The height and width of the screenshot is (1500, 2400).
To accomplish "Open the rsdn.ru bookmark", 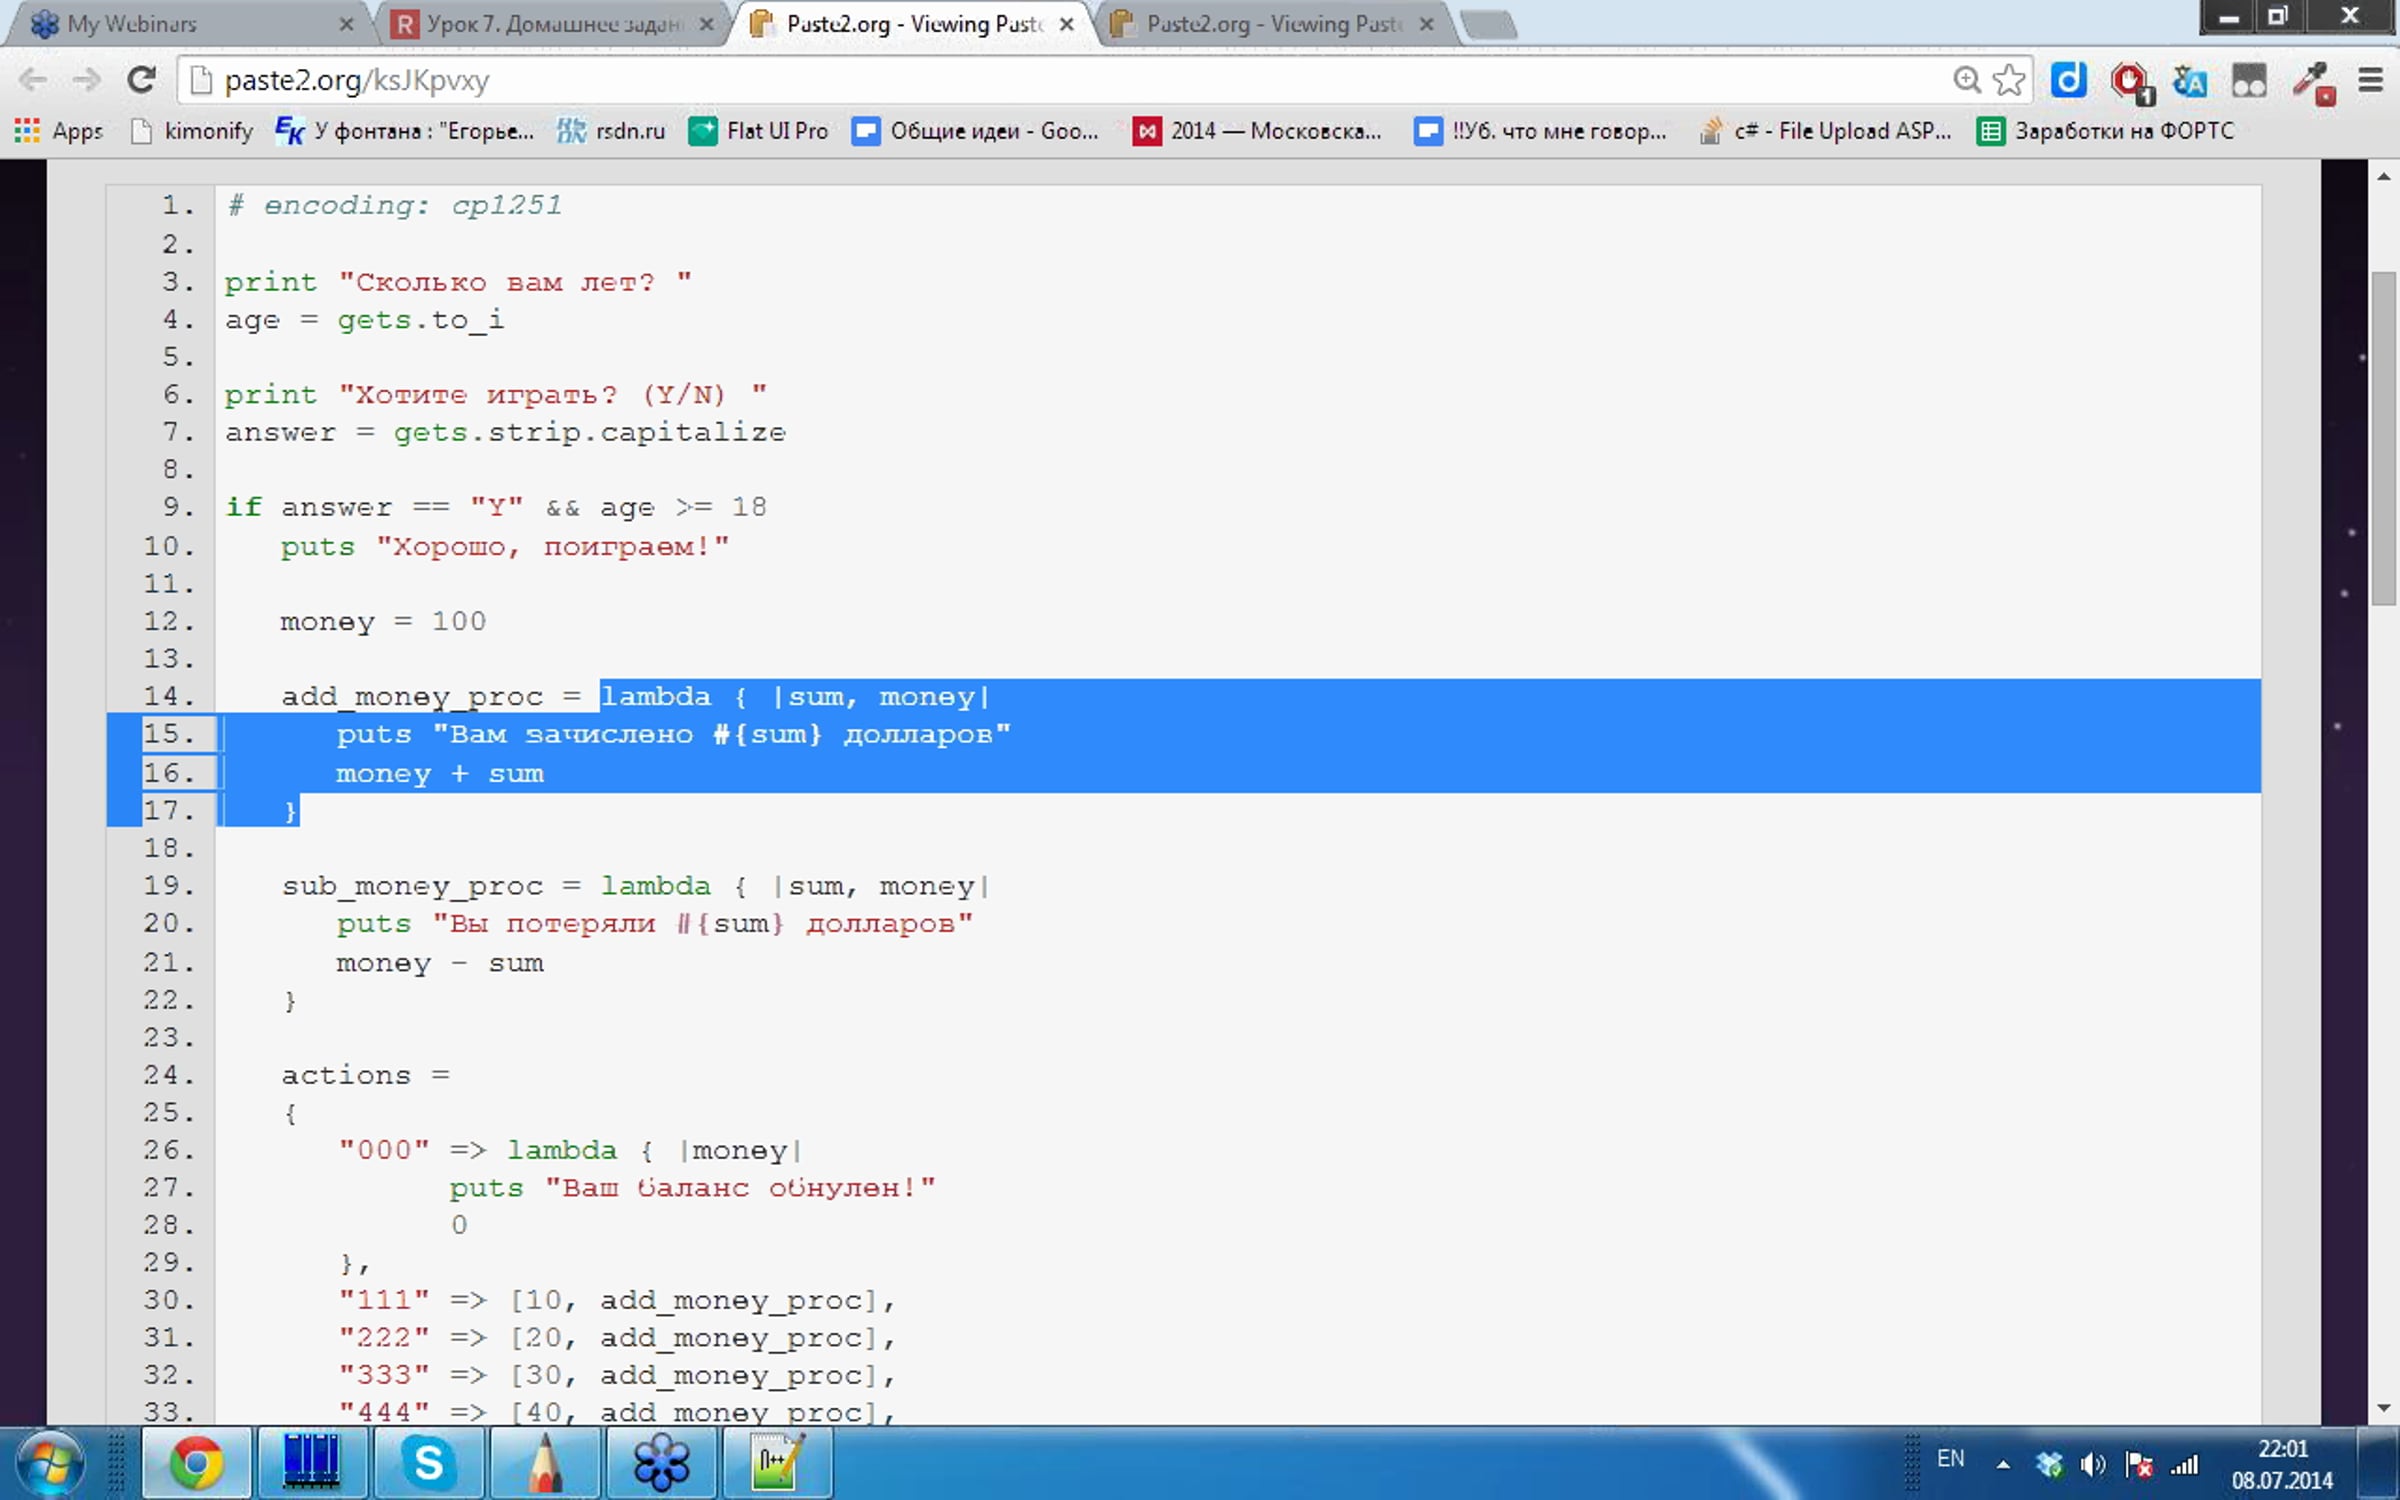I will [x=611, y=131].
